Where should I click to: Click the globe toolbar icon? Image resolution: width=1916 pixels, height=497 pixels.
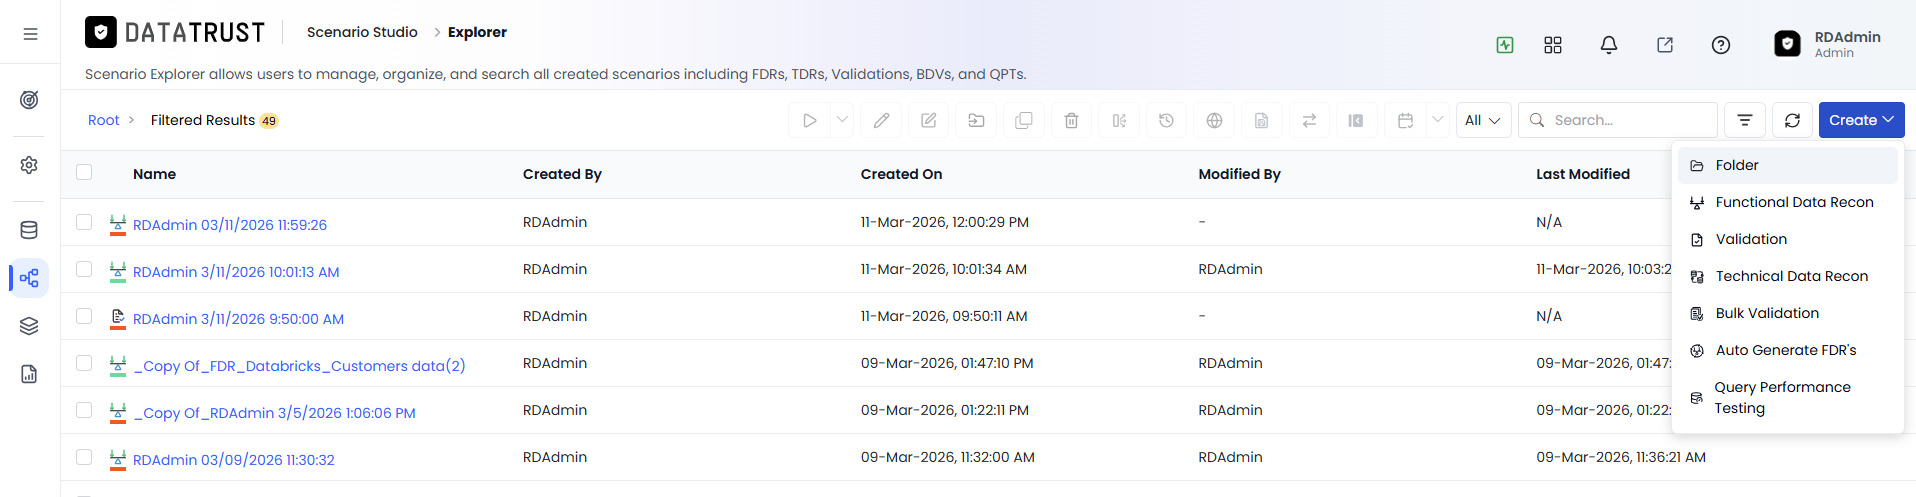(1214, 120)
